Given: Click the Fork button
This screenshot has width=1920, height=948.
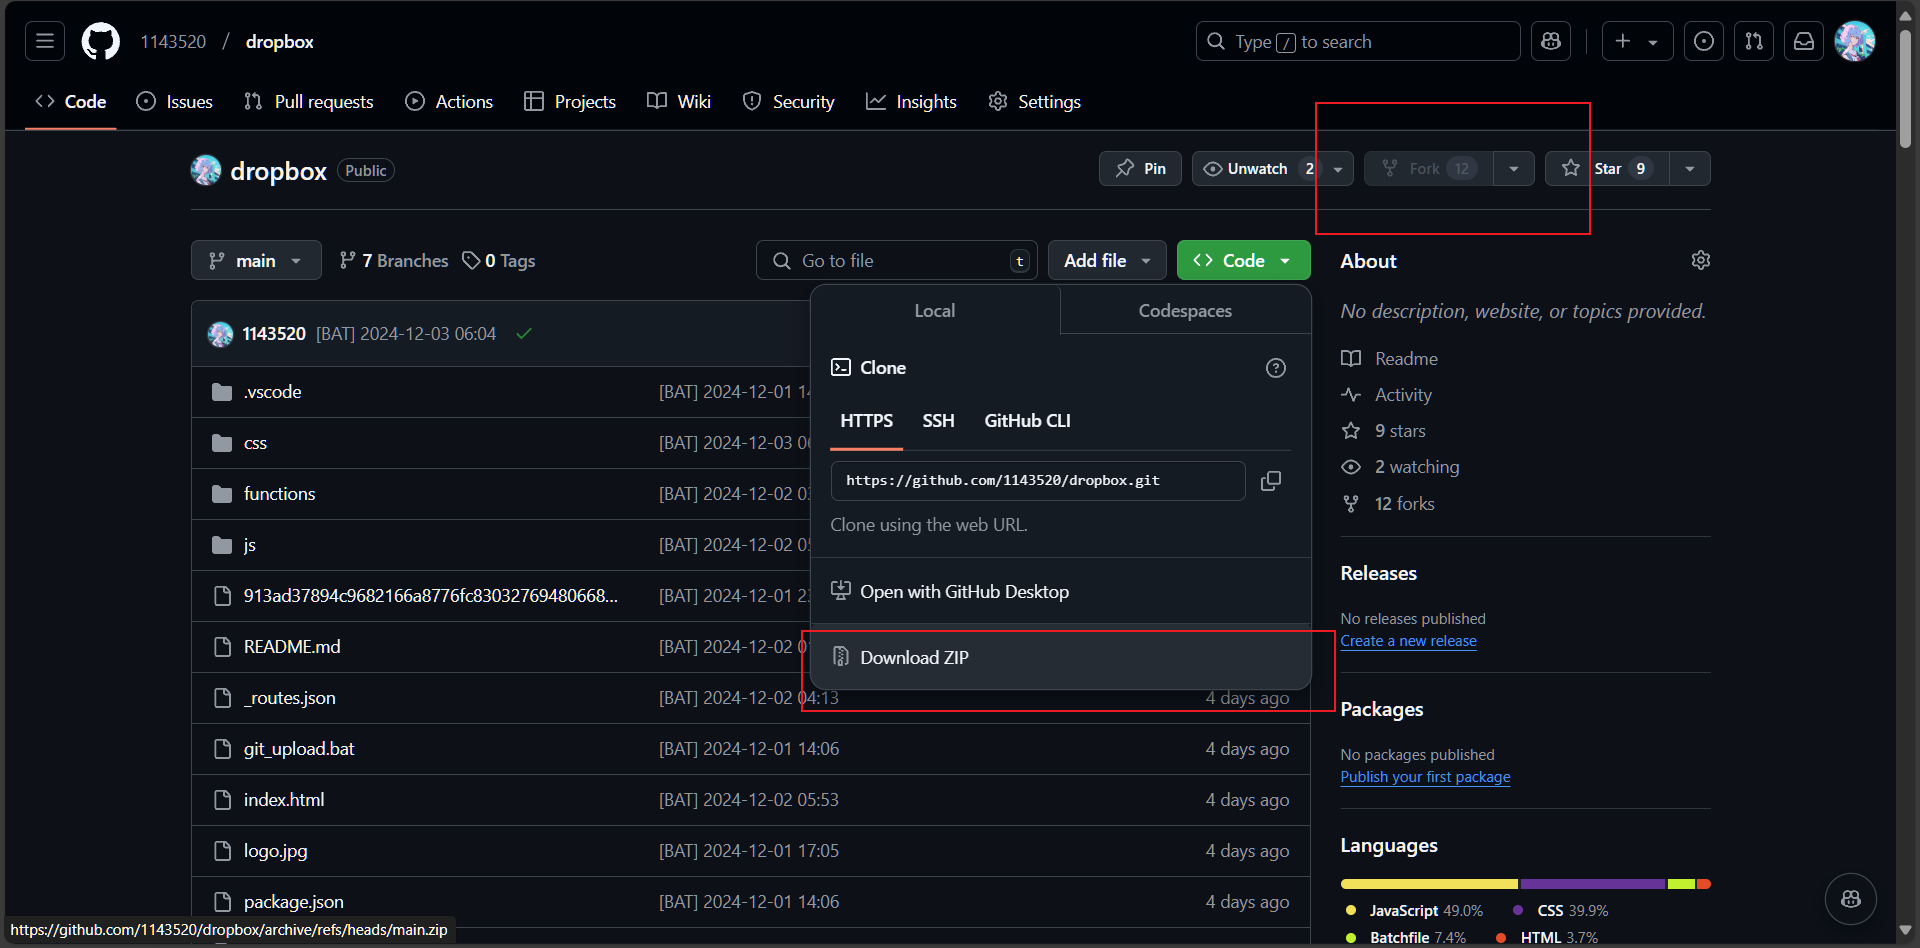Looking at the screenshot, I should (1428, 169).
